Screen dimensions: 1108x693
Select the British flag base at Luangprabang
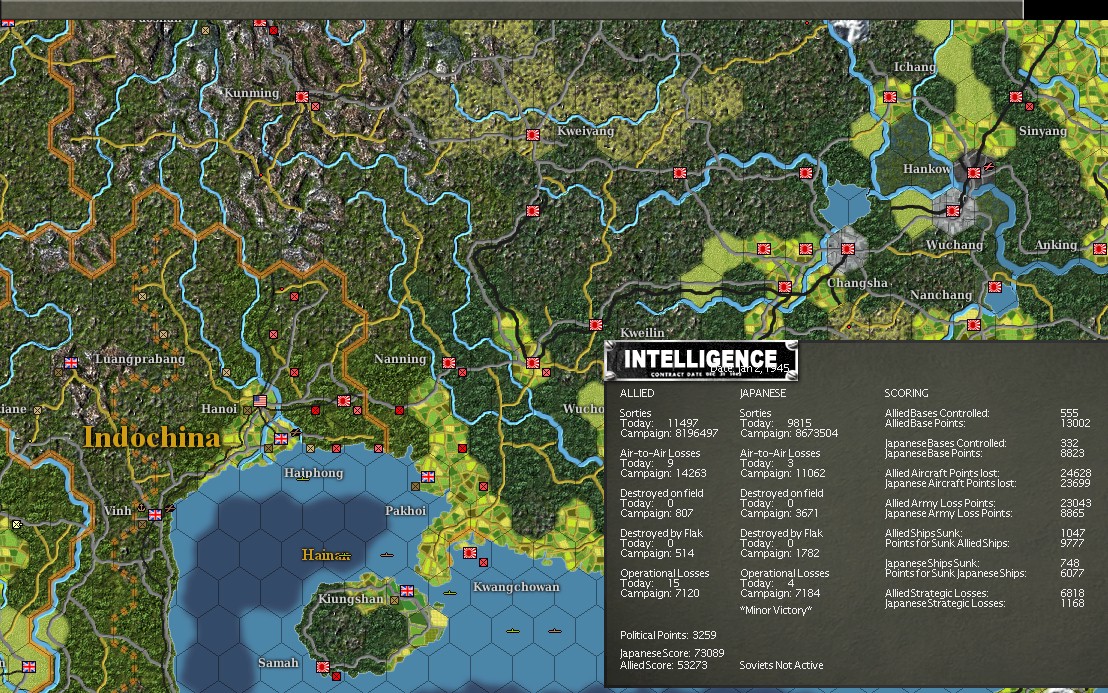click(71, 362)
